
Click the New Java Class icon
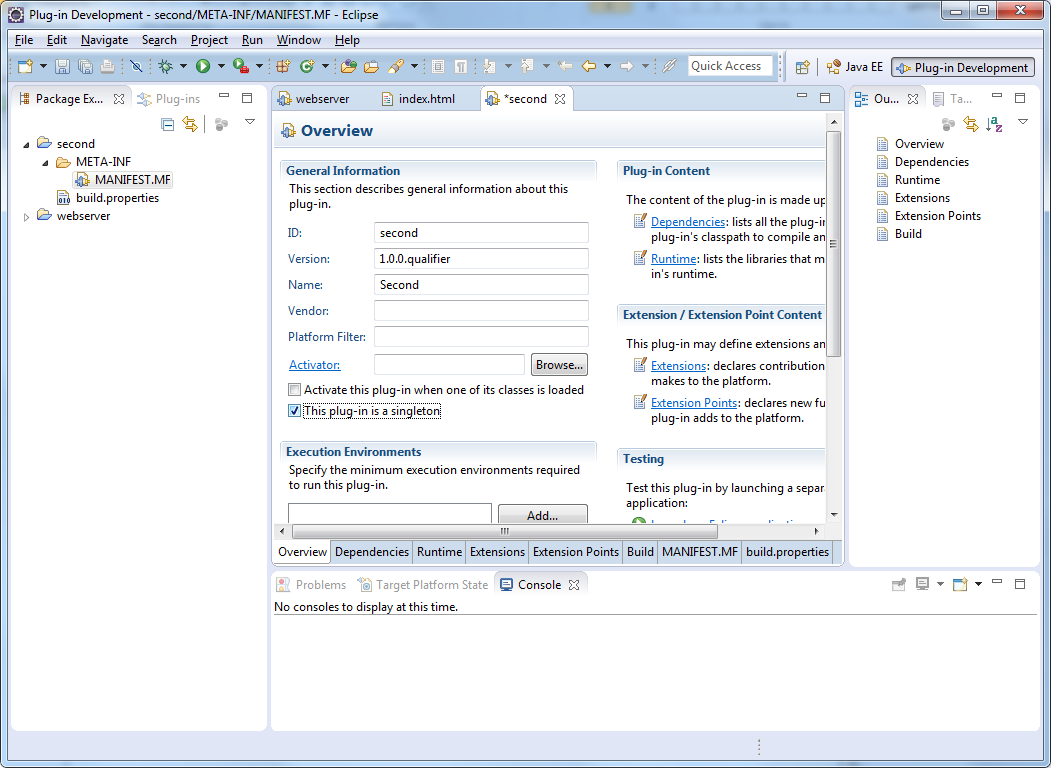pyautogui.click(x=307, y=66)
